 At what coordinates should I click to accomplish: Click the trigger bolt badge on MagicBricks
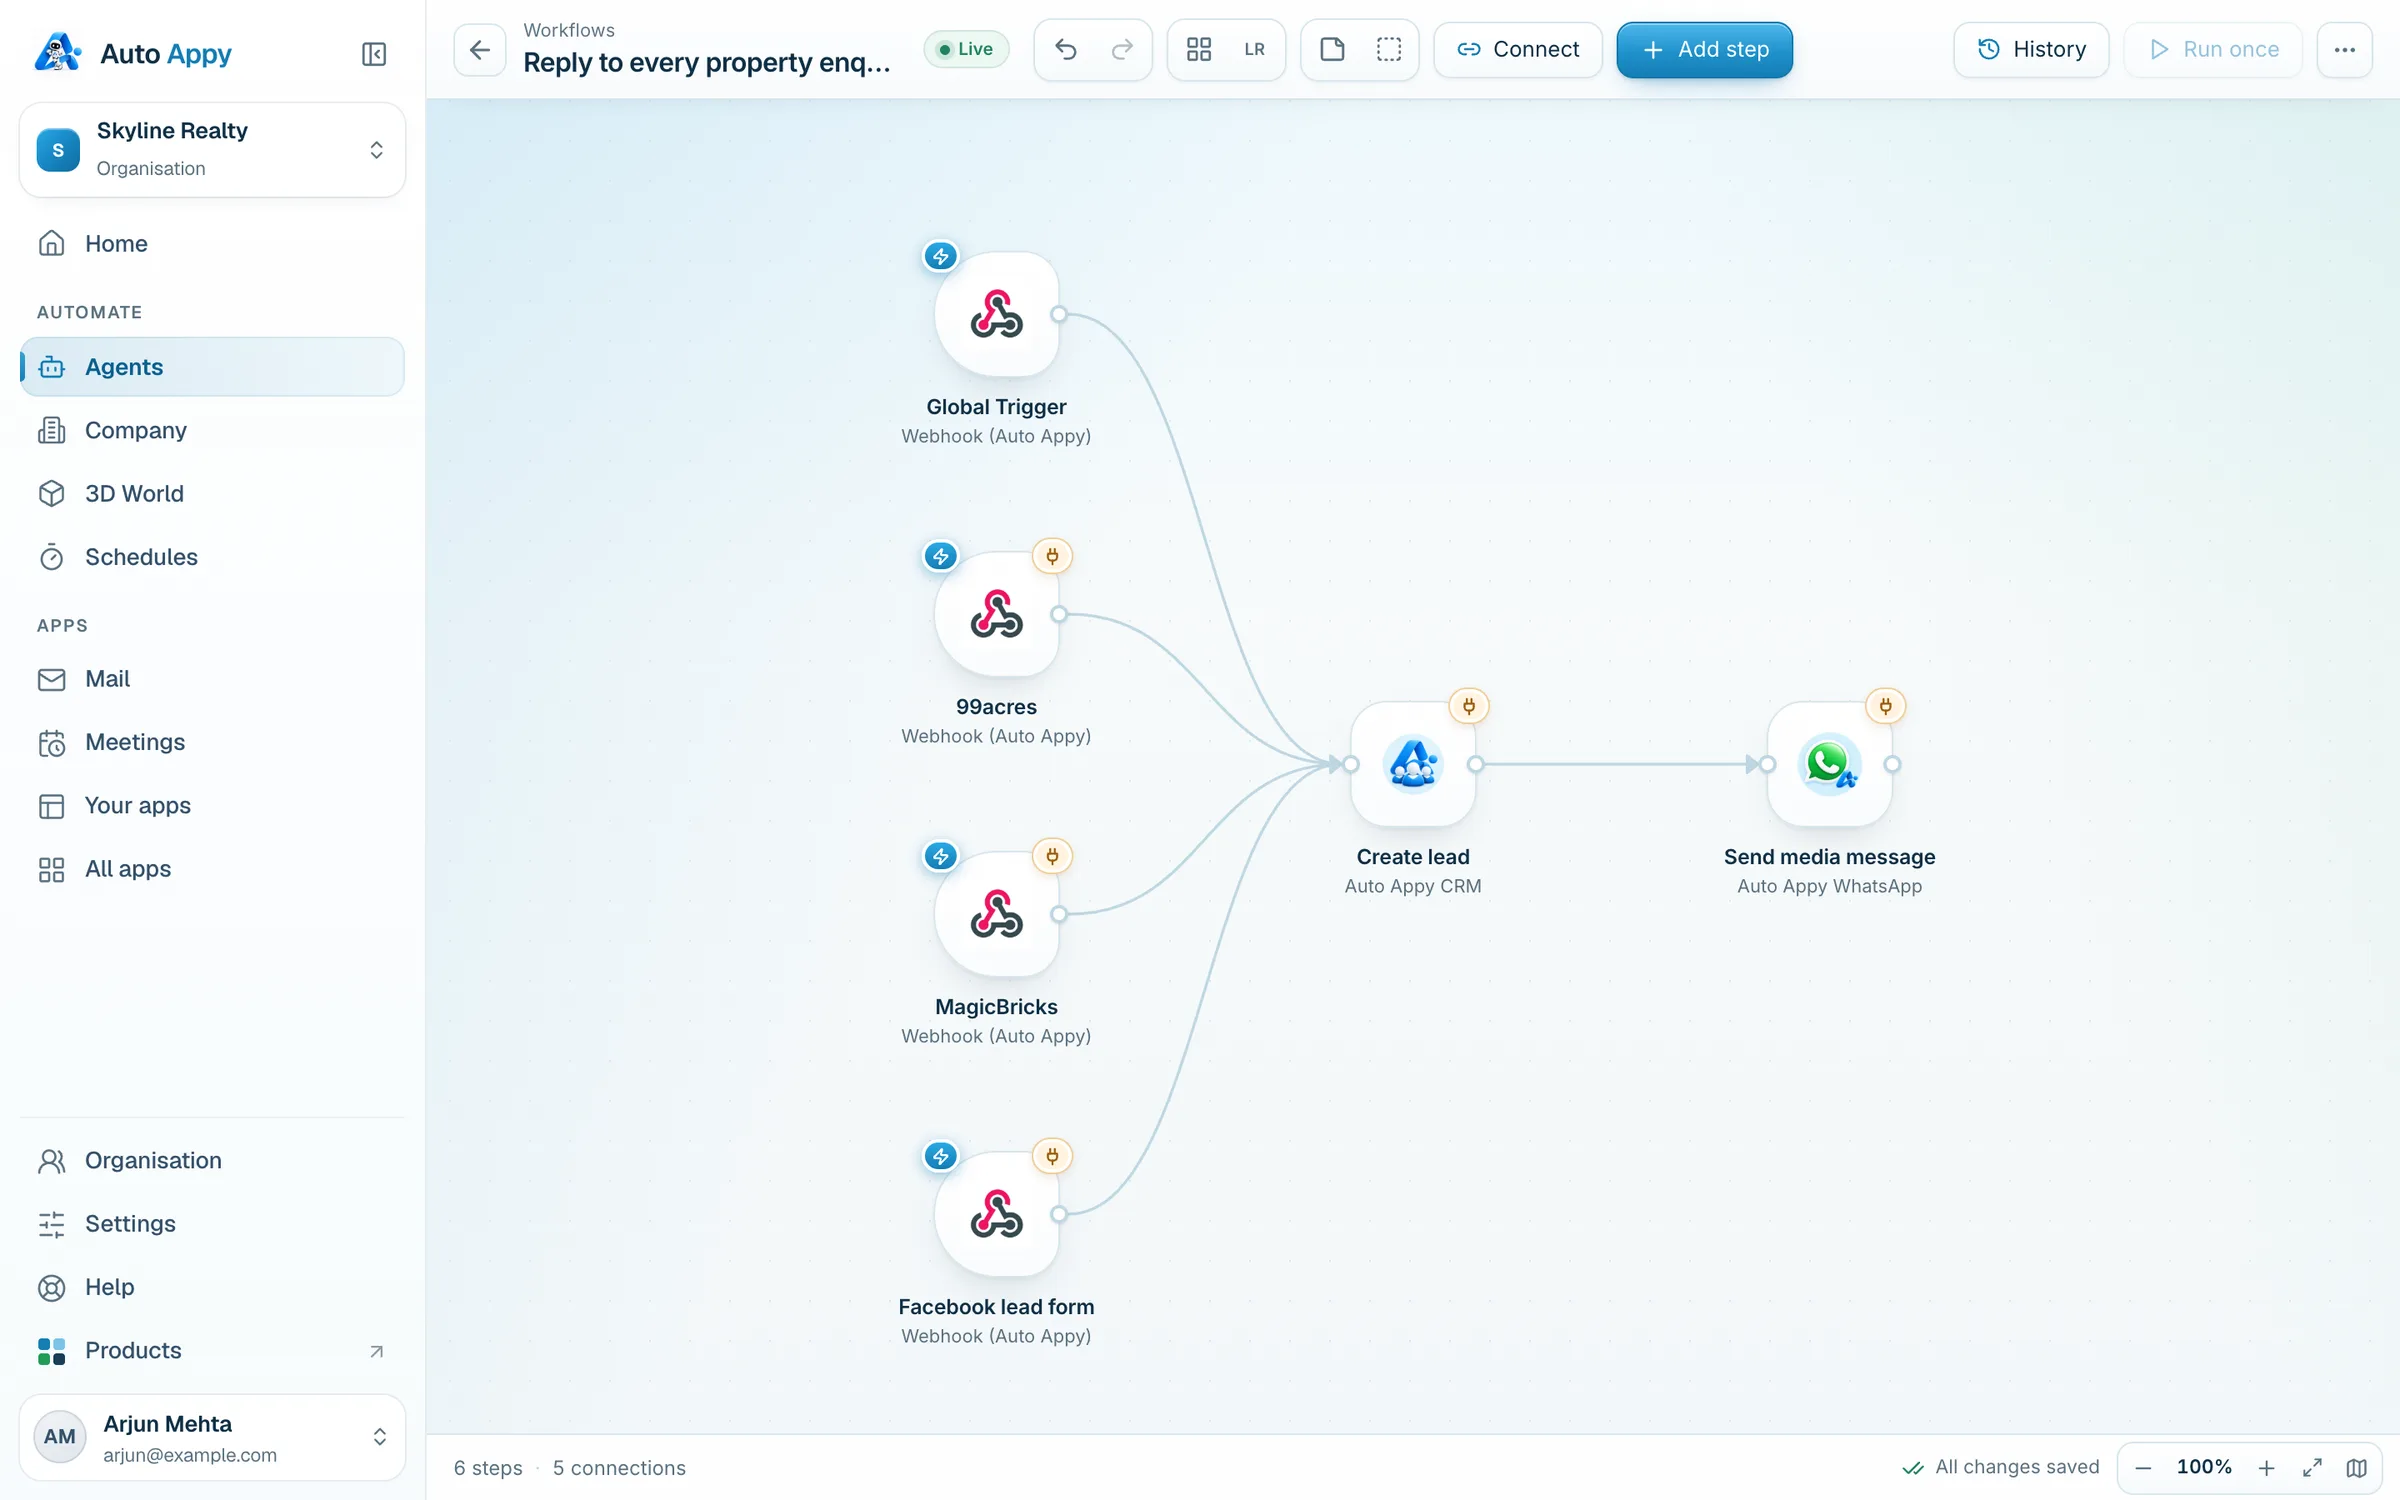point(941,856)
